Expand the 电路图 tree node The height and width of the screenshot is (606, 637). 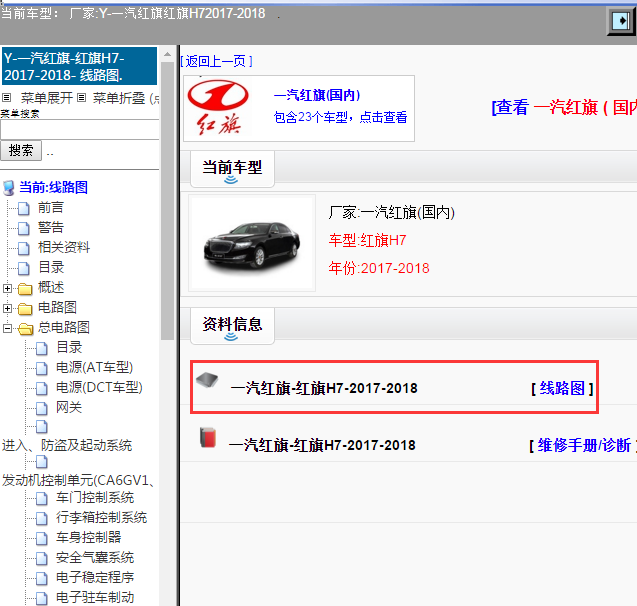(7, 309)
